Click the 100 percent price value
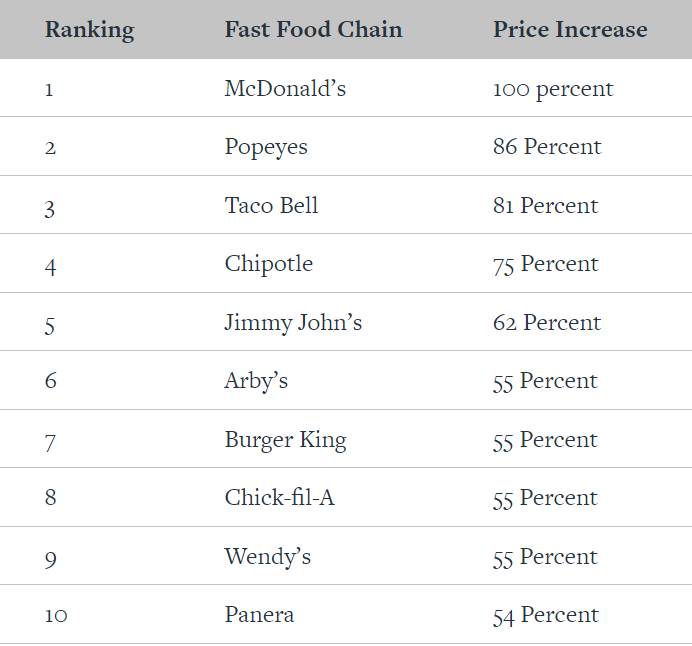Viewport: 692px width, 646px height. pos(553,89)
